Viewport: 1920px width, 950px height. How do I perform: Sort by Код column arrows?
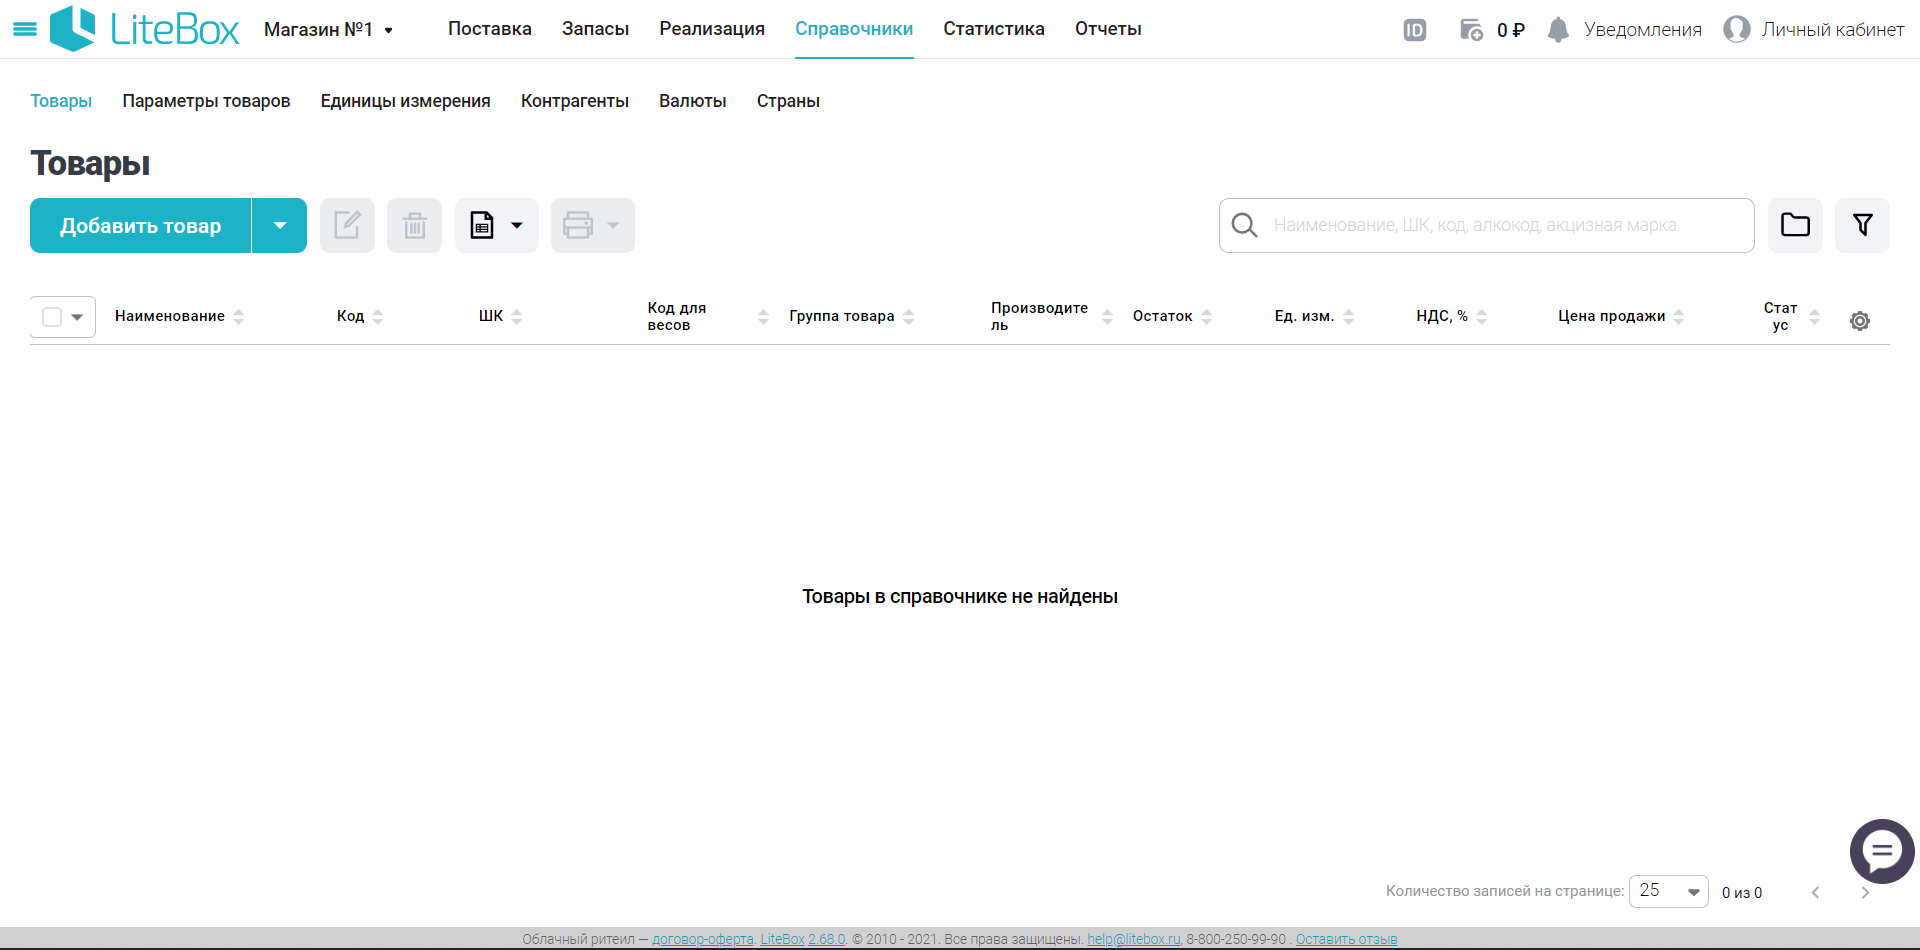coord(378,316)
